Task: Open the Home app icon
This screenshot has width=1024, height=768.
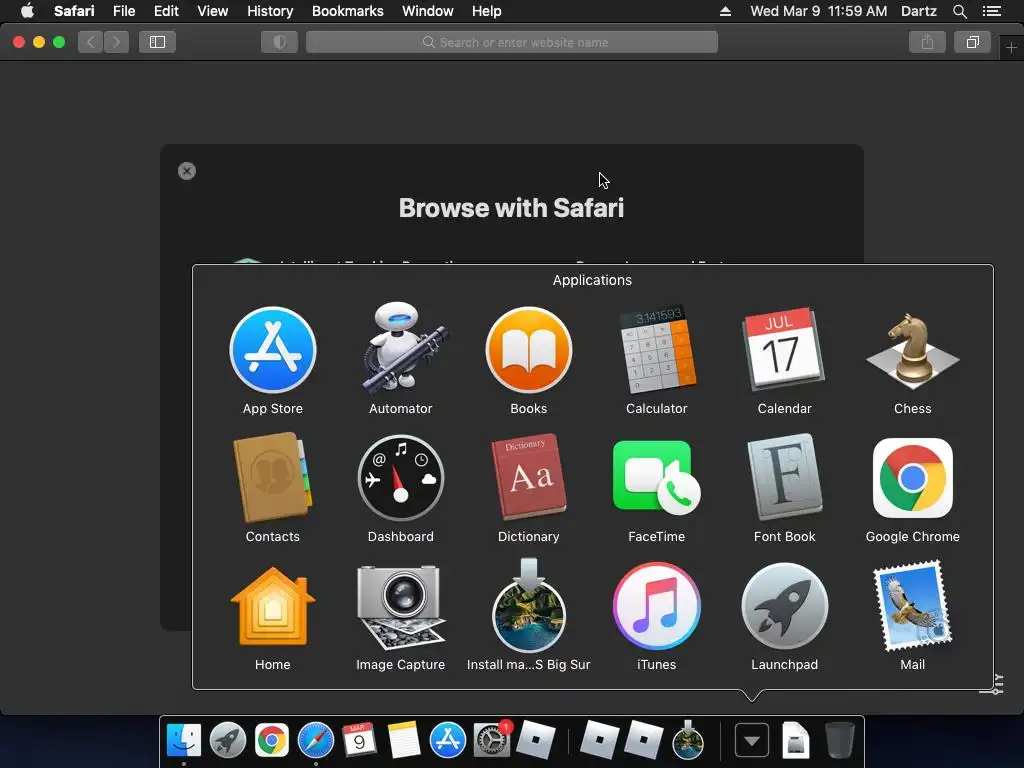Action: [273, 606]
